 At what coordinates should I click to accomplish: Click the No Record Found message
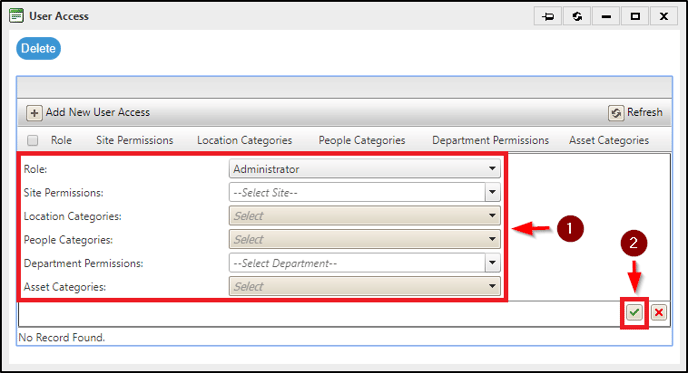pos(62,337)
